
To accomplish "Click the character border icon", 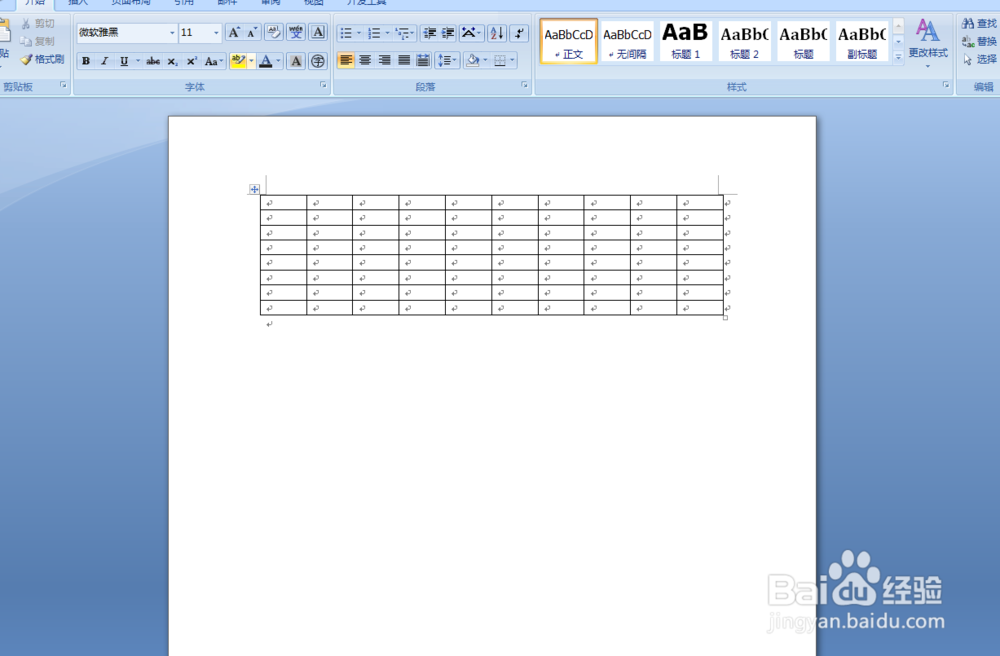I will (318, 33).
